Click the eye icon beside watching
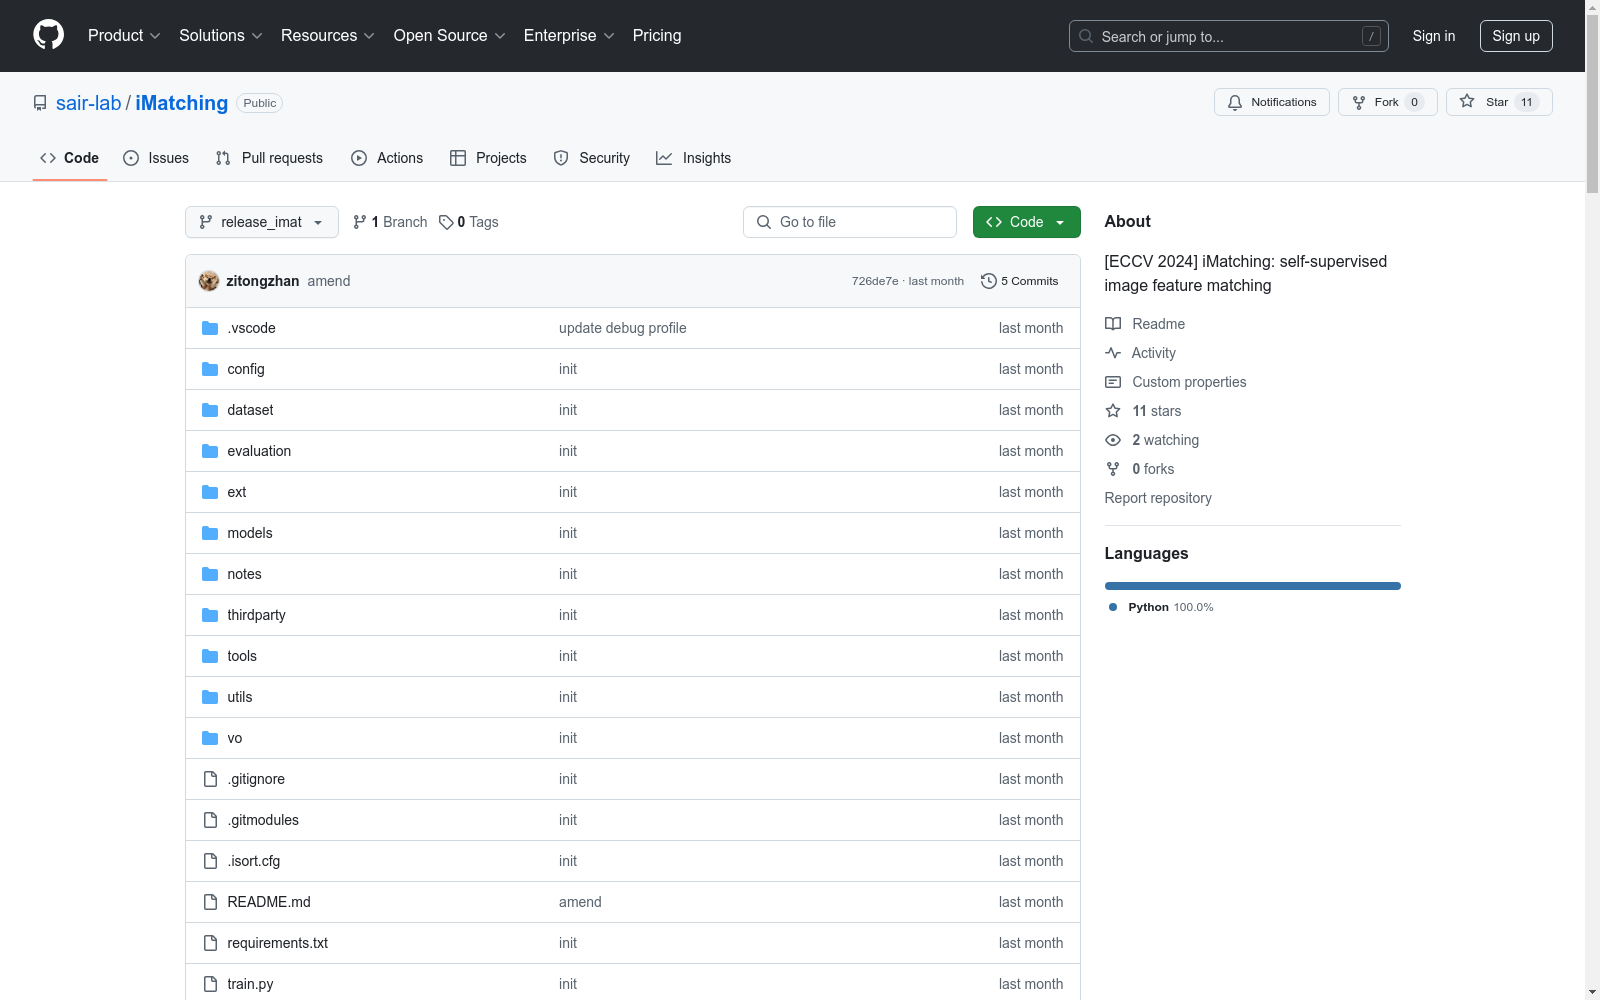This screenshot has height=1000, width=1600. tap(1113, 440)
